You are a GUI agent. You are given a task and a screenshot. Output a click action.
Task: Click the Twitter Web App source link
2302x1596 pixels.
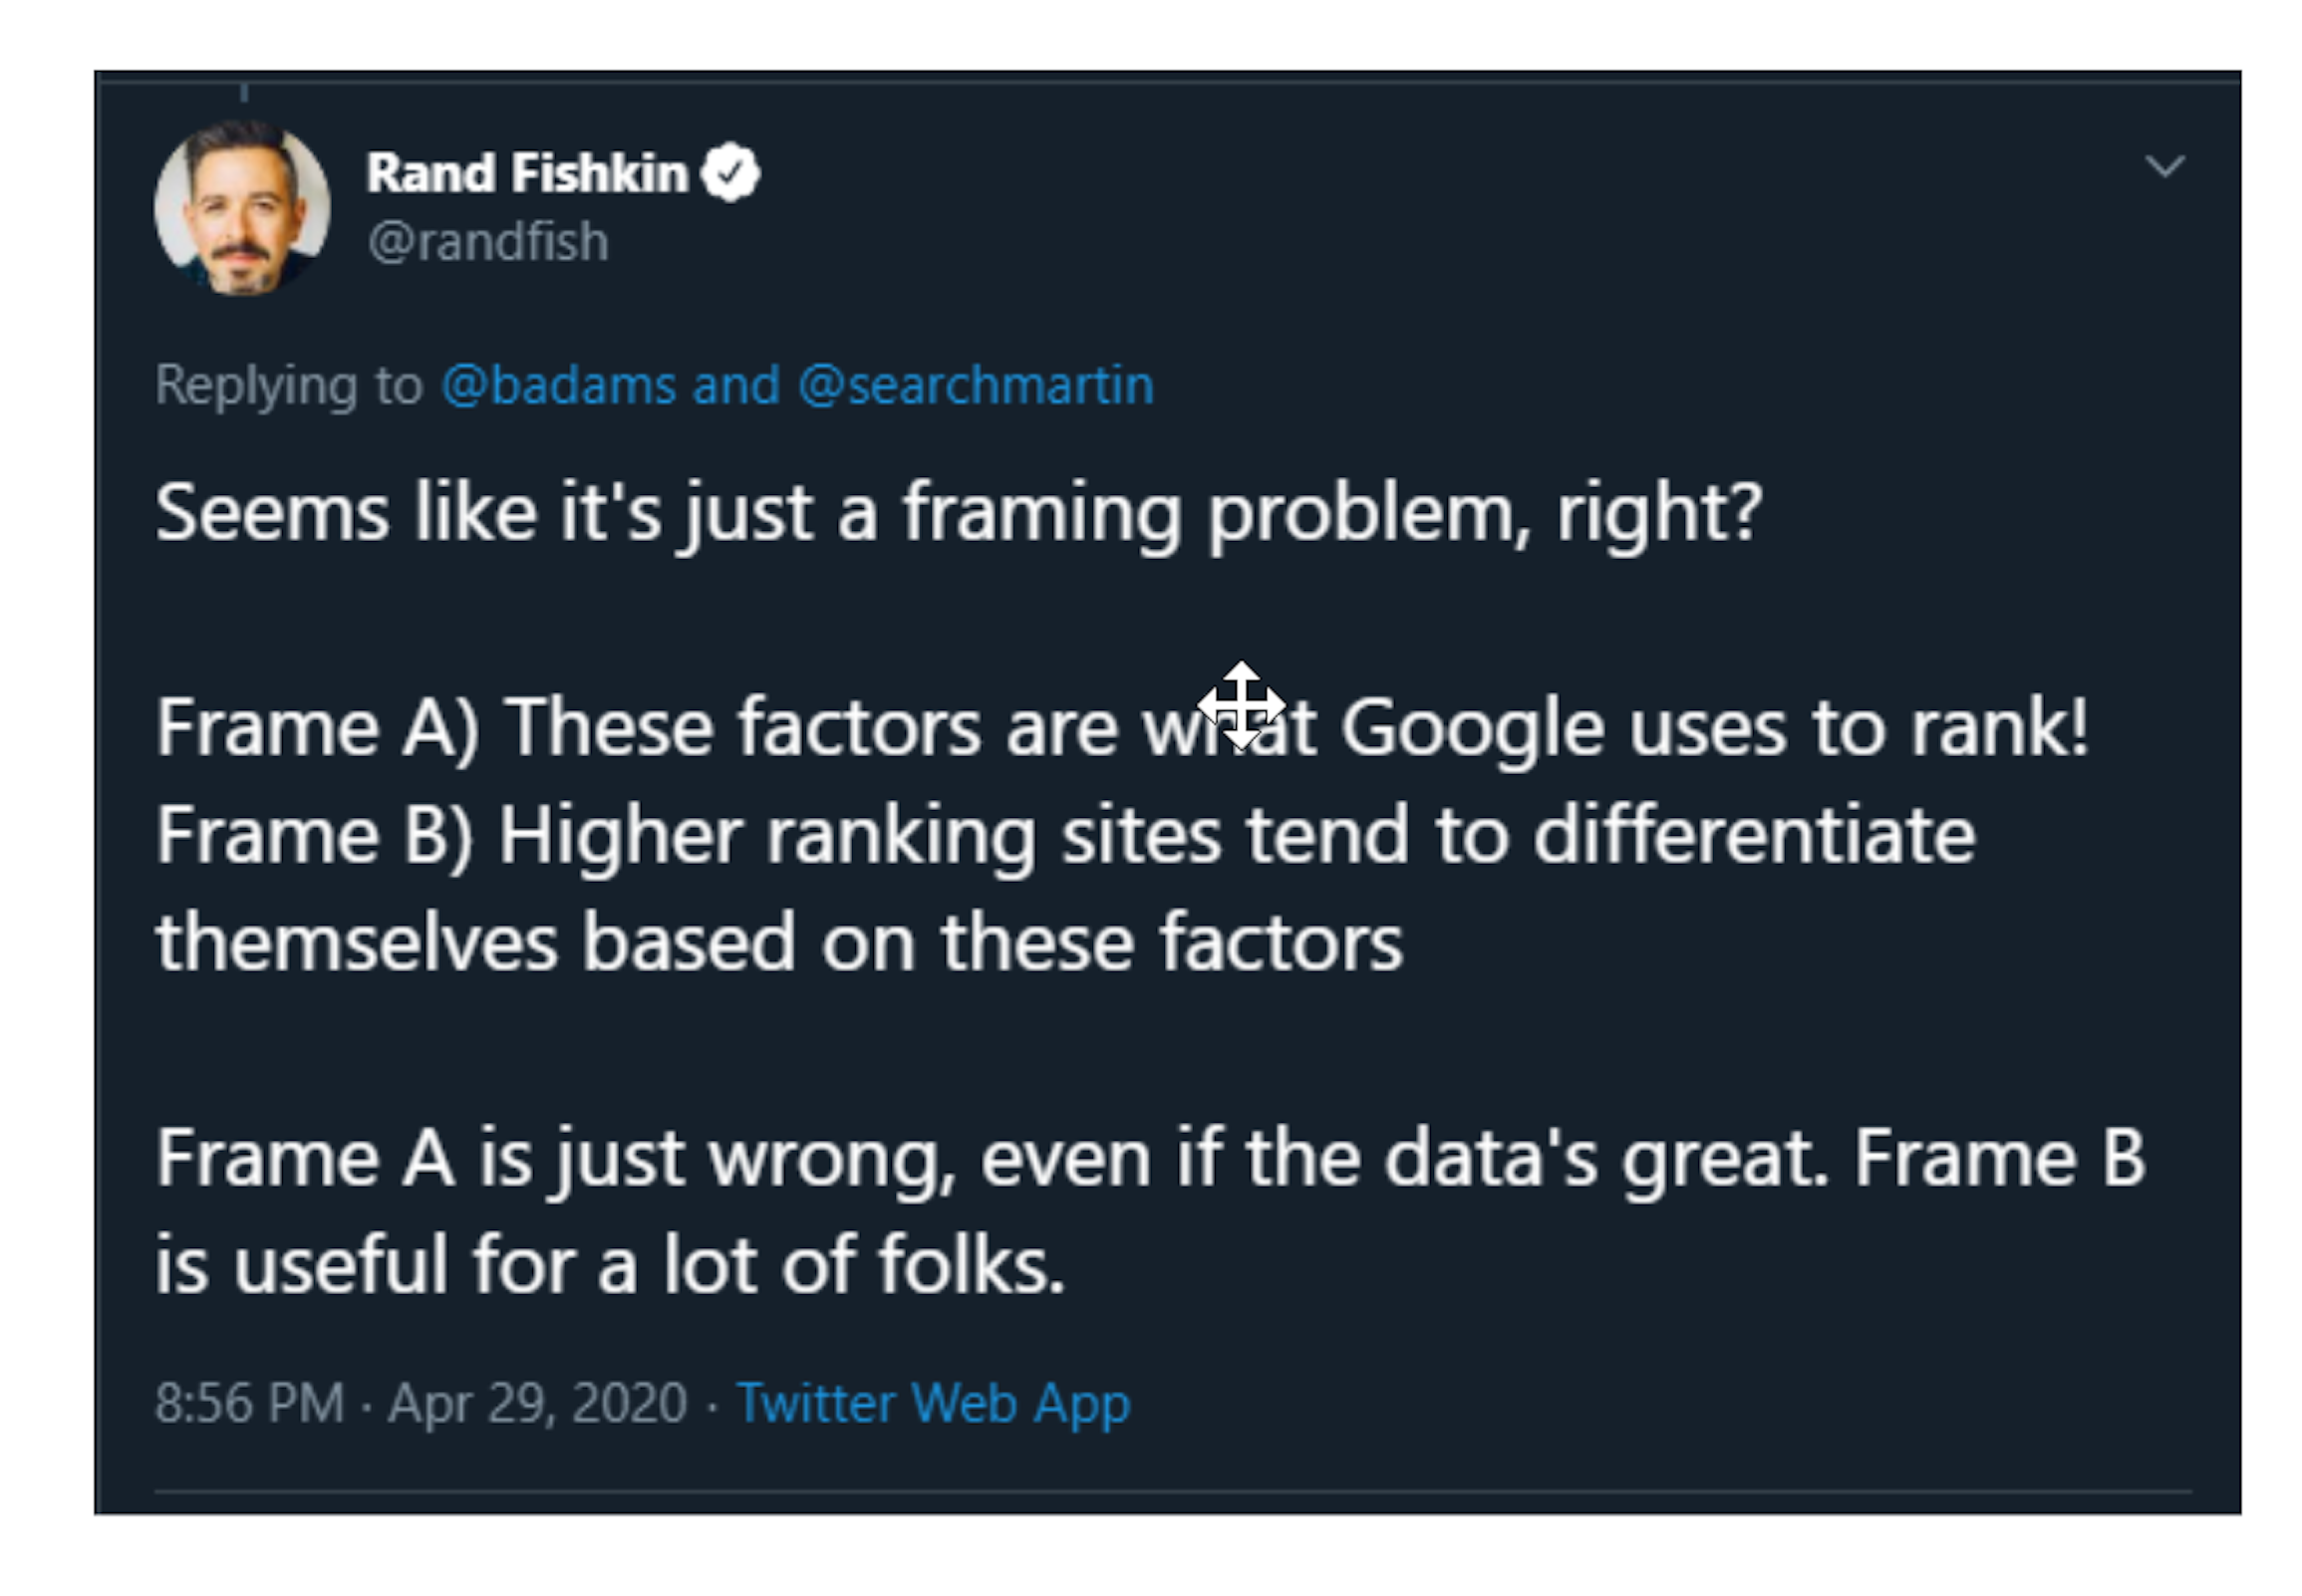933,1403
